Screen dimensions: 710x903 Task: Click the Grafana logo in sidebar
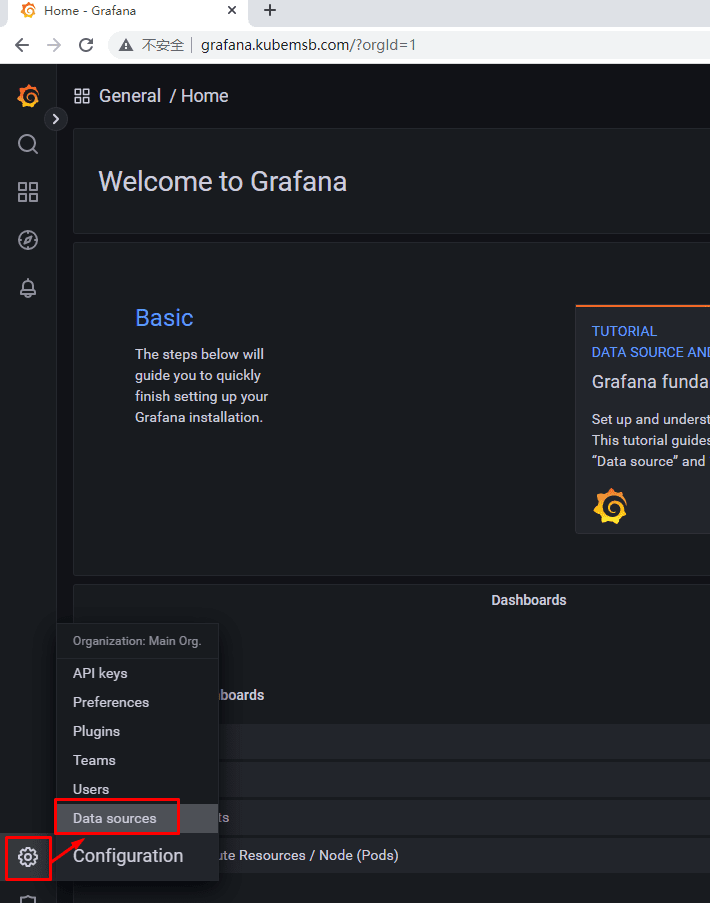(28, 96)
